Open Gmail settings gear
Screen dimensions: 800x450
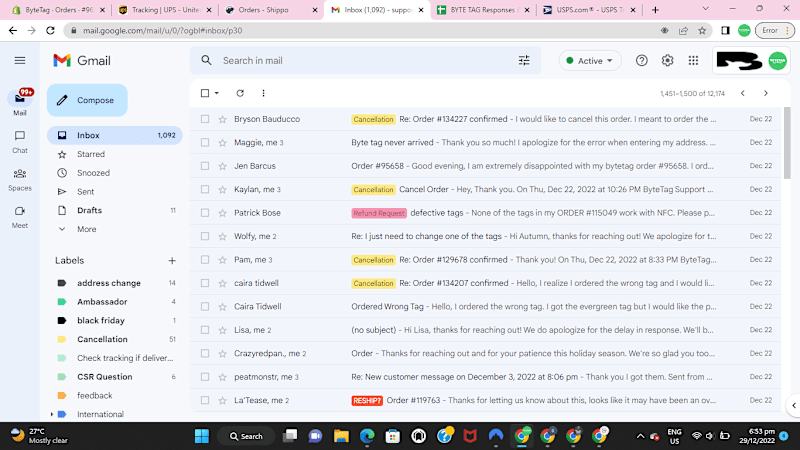[x=667, y=61]
